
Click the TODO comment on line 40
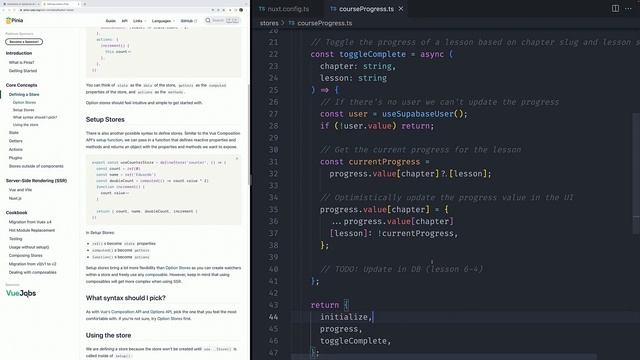click(402, 269)
